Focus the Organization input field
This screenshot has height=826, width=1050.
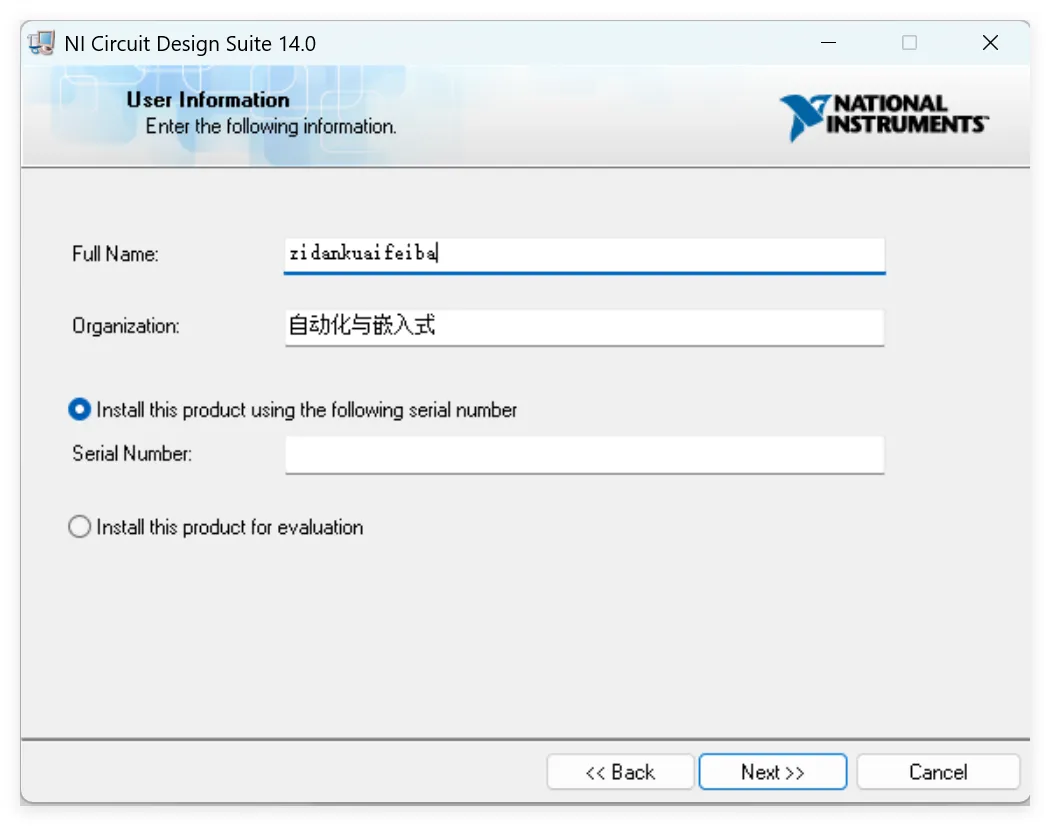[585, 327]
